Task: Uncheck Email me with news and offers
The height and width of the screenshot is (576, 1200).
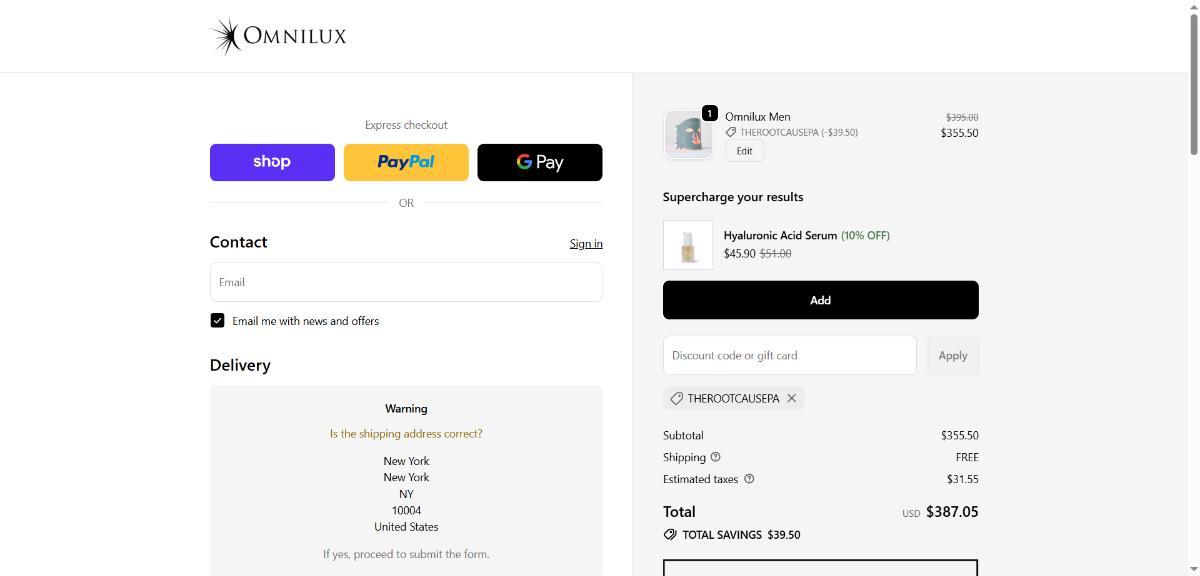Action: click(x=217, y=321)
